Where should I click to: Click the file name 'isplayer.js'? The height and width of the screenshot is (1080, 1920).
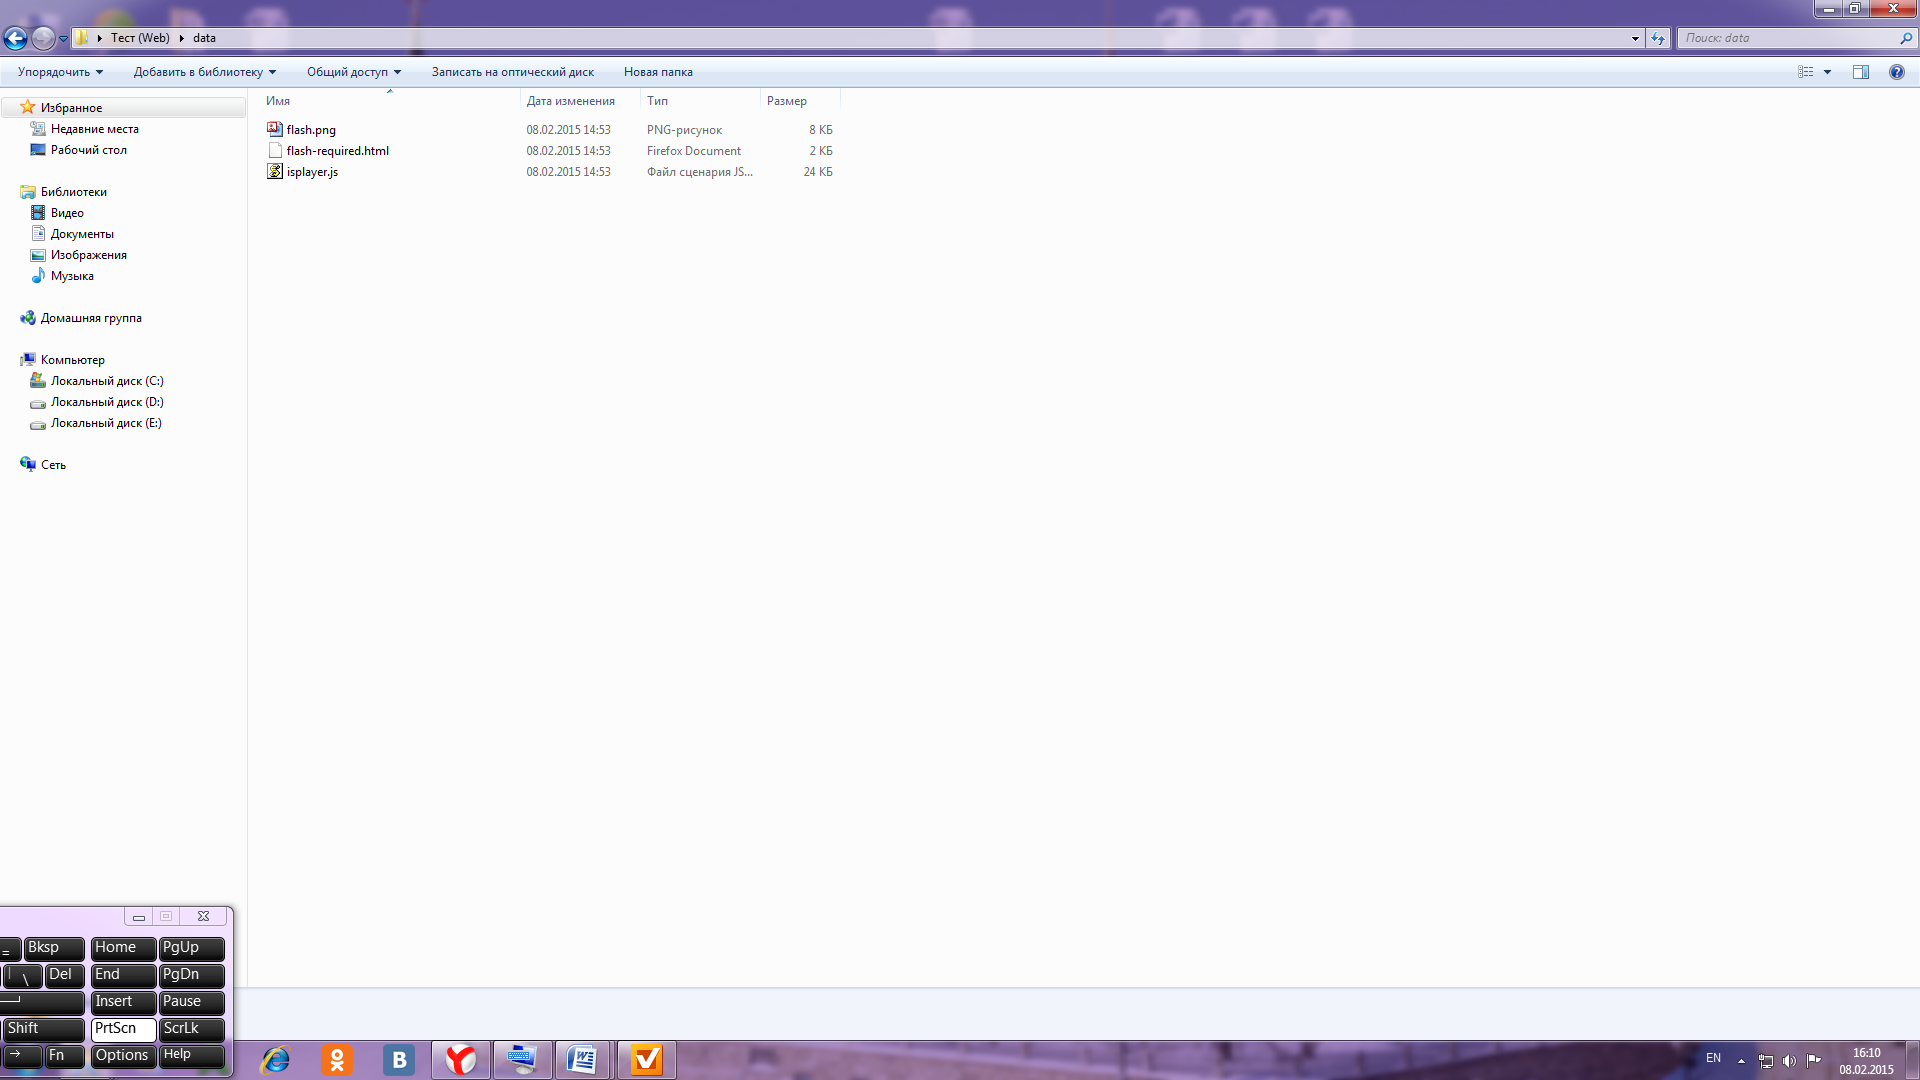click(x=312, y=172)
